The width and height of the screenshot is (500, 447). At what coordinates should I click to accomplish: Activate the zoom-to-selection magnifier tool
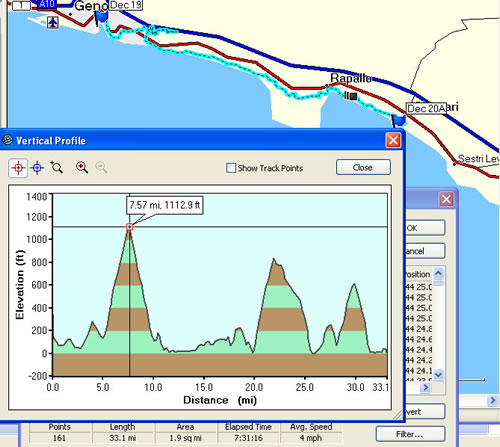(x=56, y=167)
